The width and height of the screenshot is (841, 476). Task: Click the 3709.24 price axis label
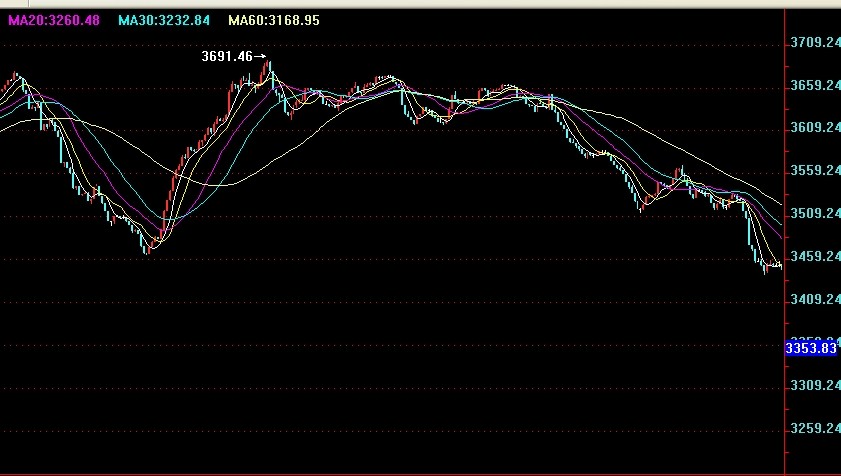coord(813,43)
